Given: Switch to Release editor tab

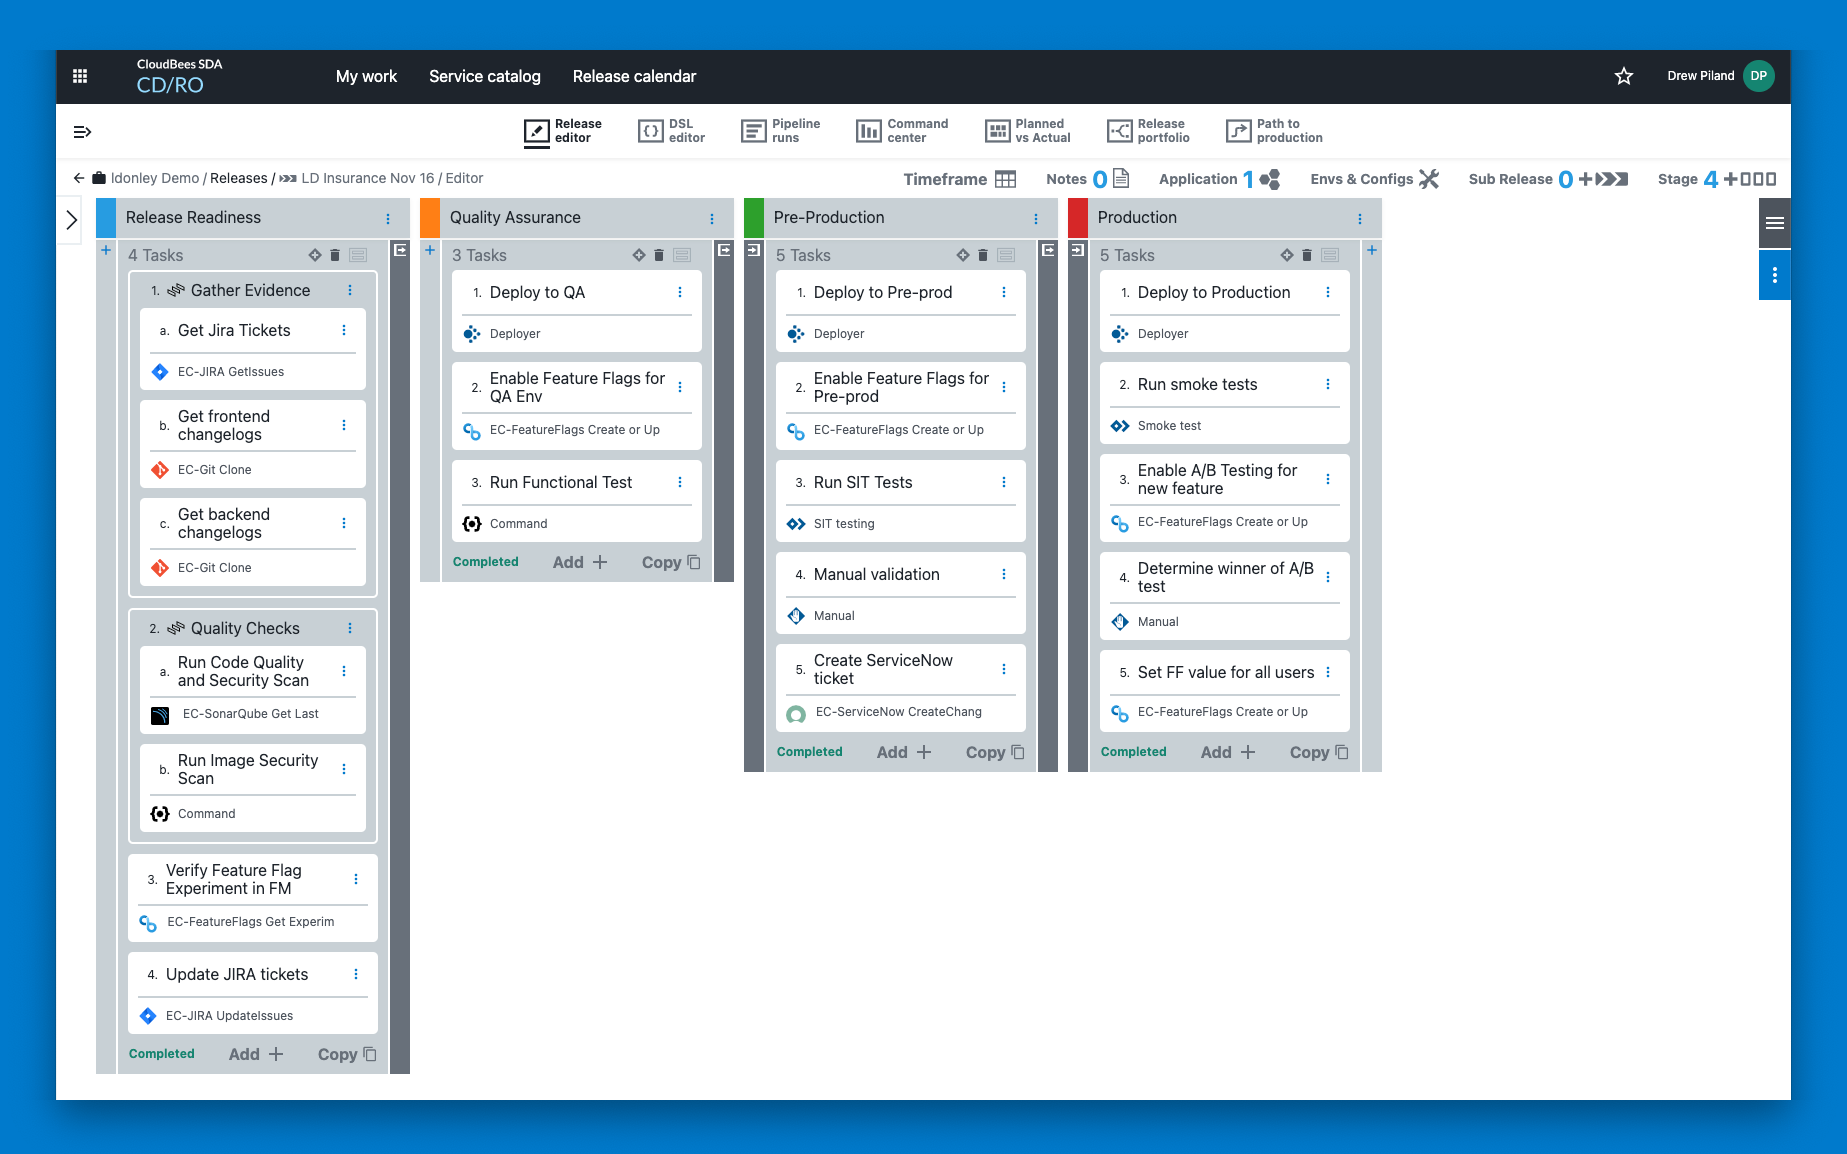Looking at the screenshot, I should point(563,131).
